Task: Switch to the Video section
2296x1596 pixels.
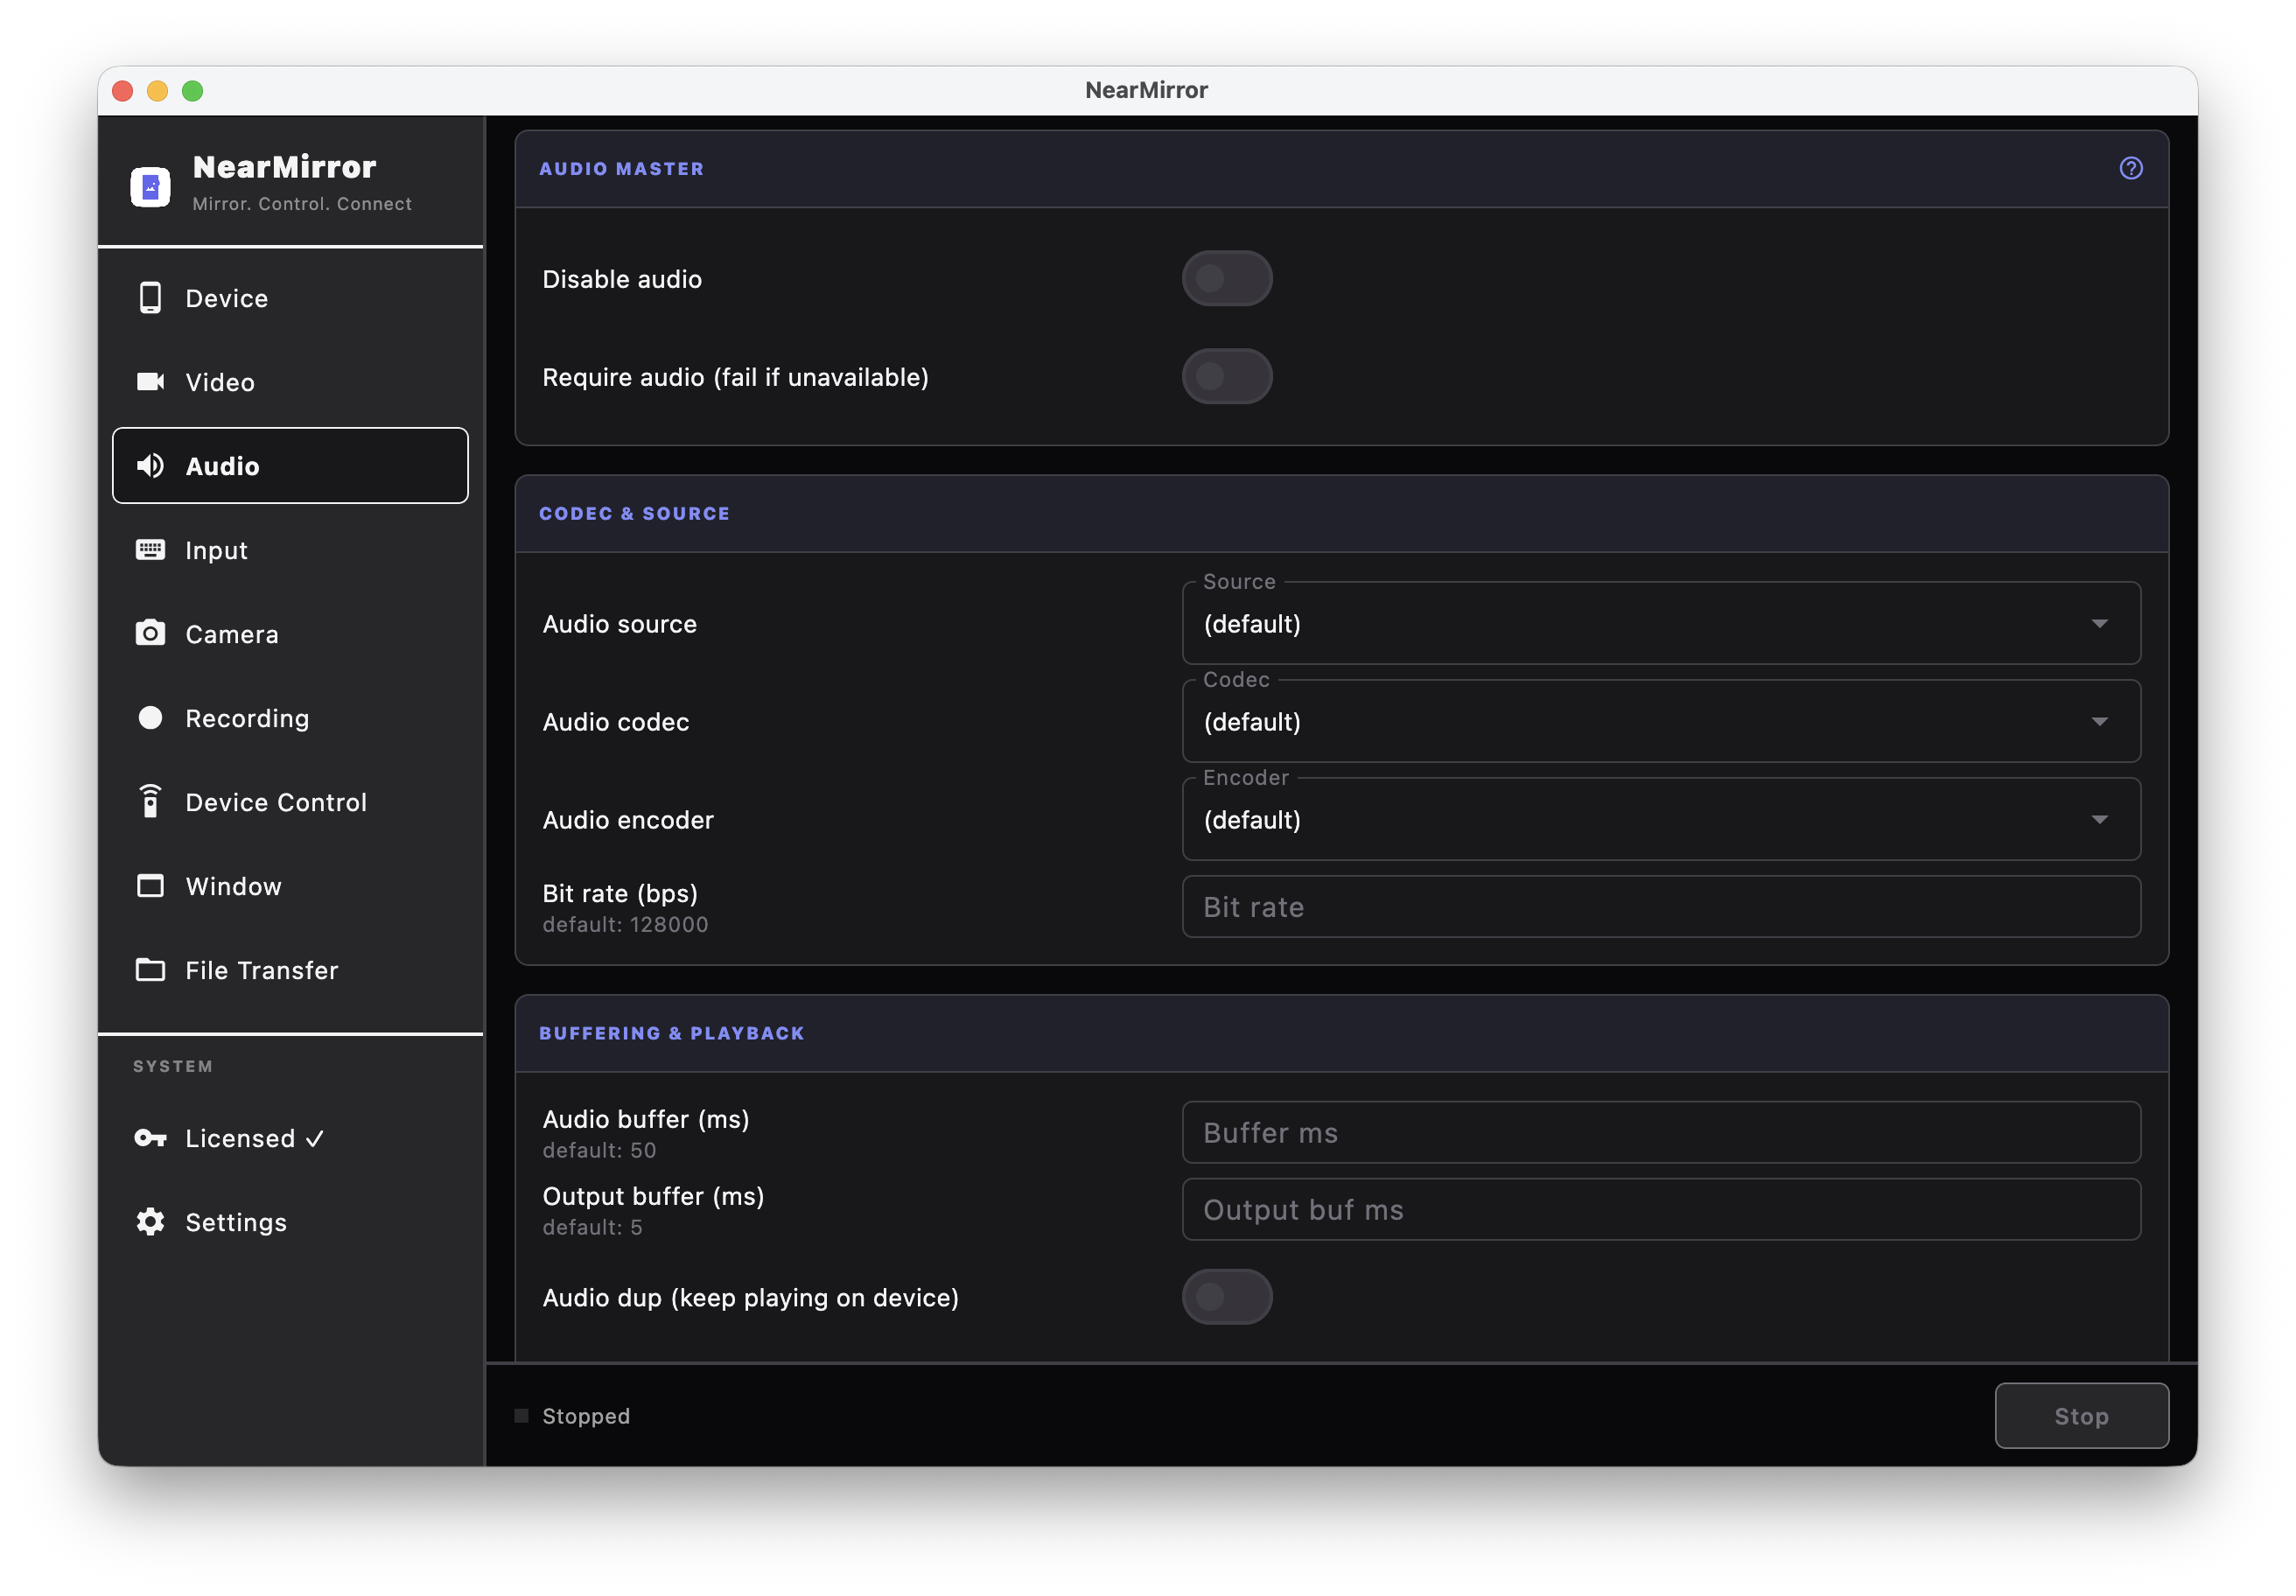Action: (290, 382)
